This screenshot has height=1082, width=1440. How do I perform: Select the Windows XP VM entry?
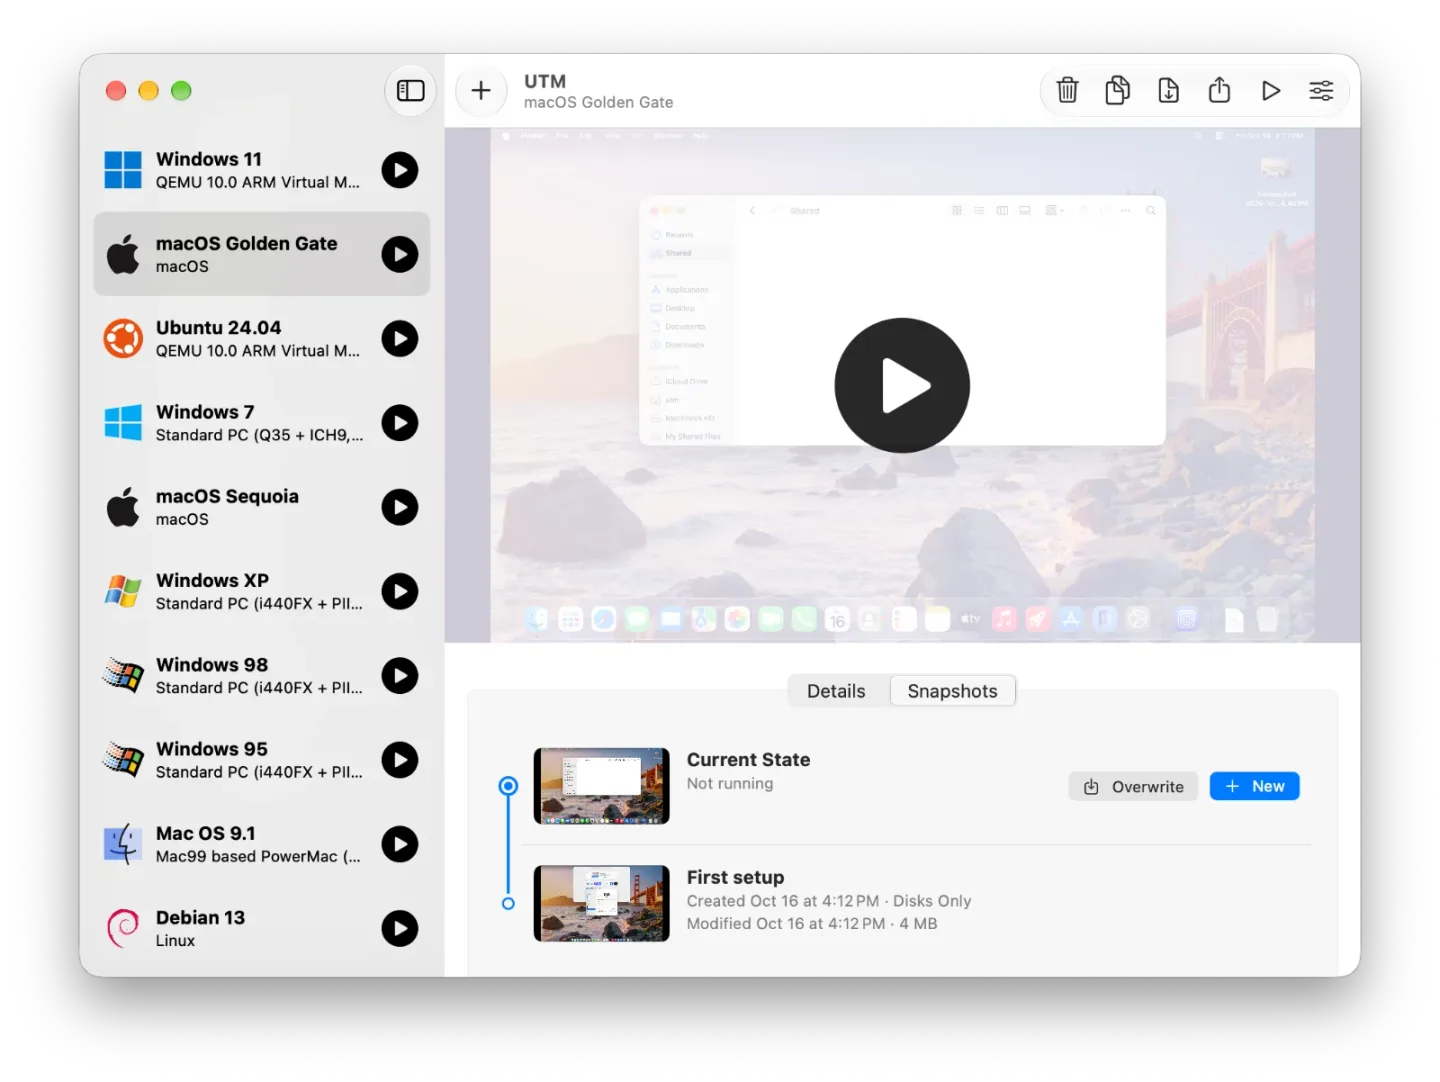click(262, 591)
